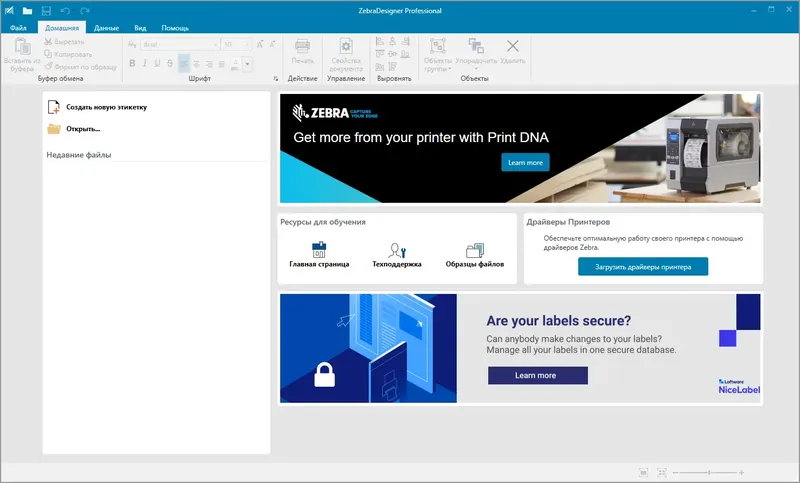
Task: Align objects to the right edge
Action: [x=405, y=41]
